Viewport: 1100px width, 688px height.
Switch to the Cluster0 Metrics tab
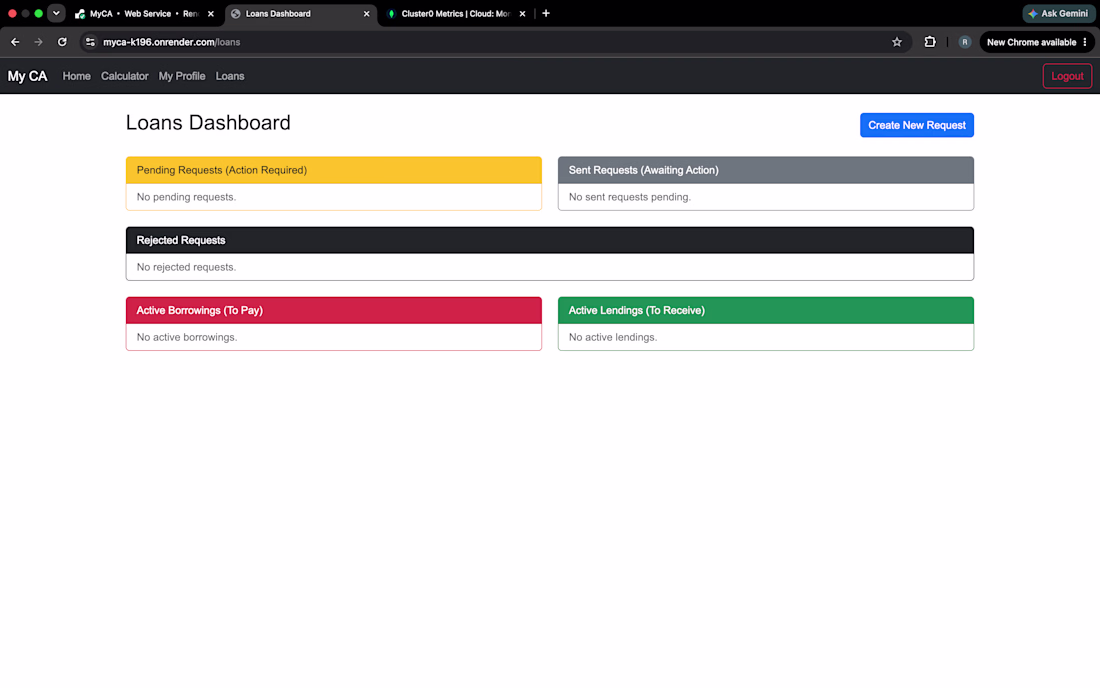click(x=456, y=14)
